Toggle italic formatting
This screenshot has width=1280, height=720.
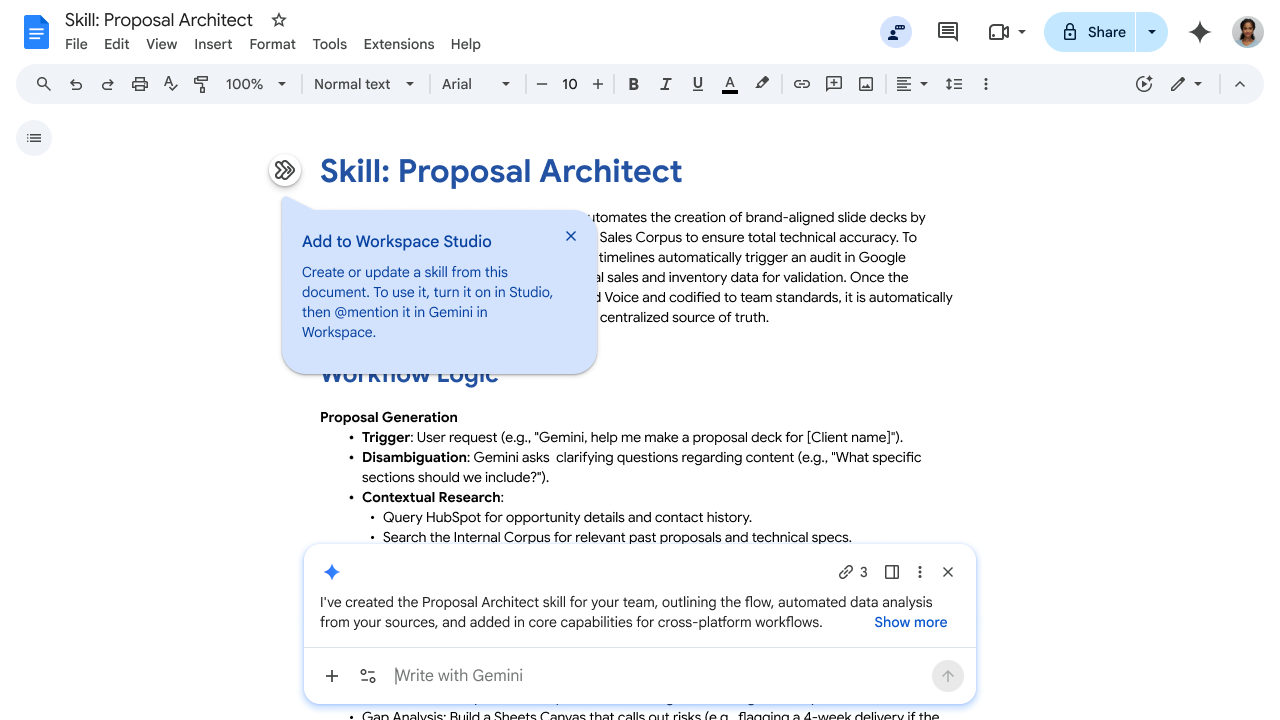[665, 84]
